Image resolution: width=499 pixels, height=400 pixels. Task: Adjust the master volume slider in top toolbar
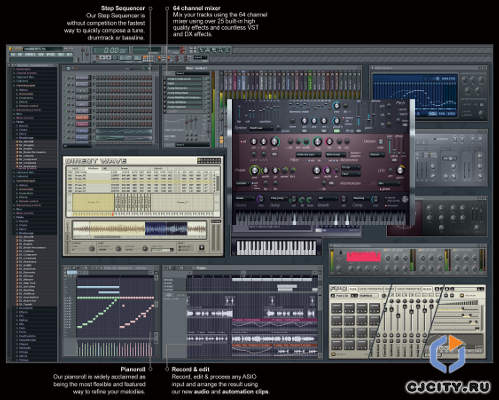83,55
